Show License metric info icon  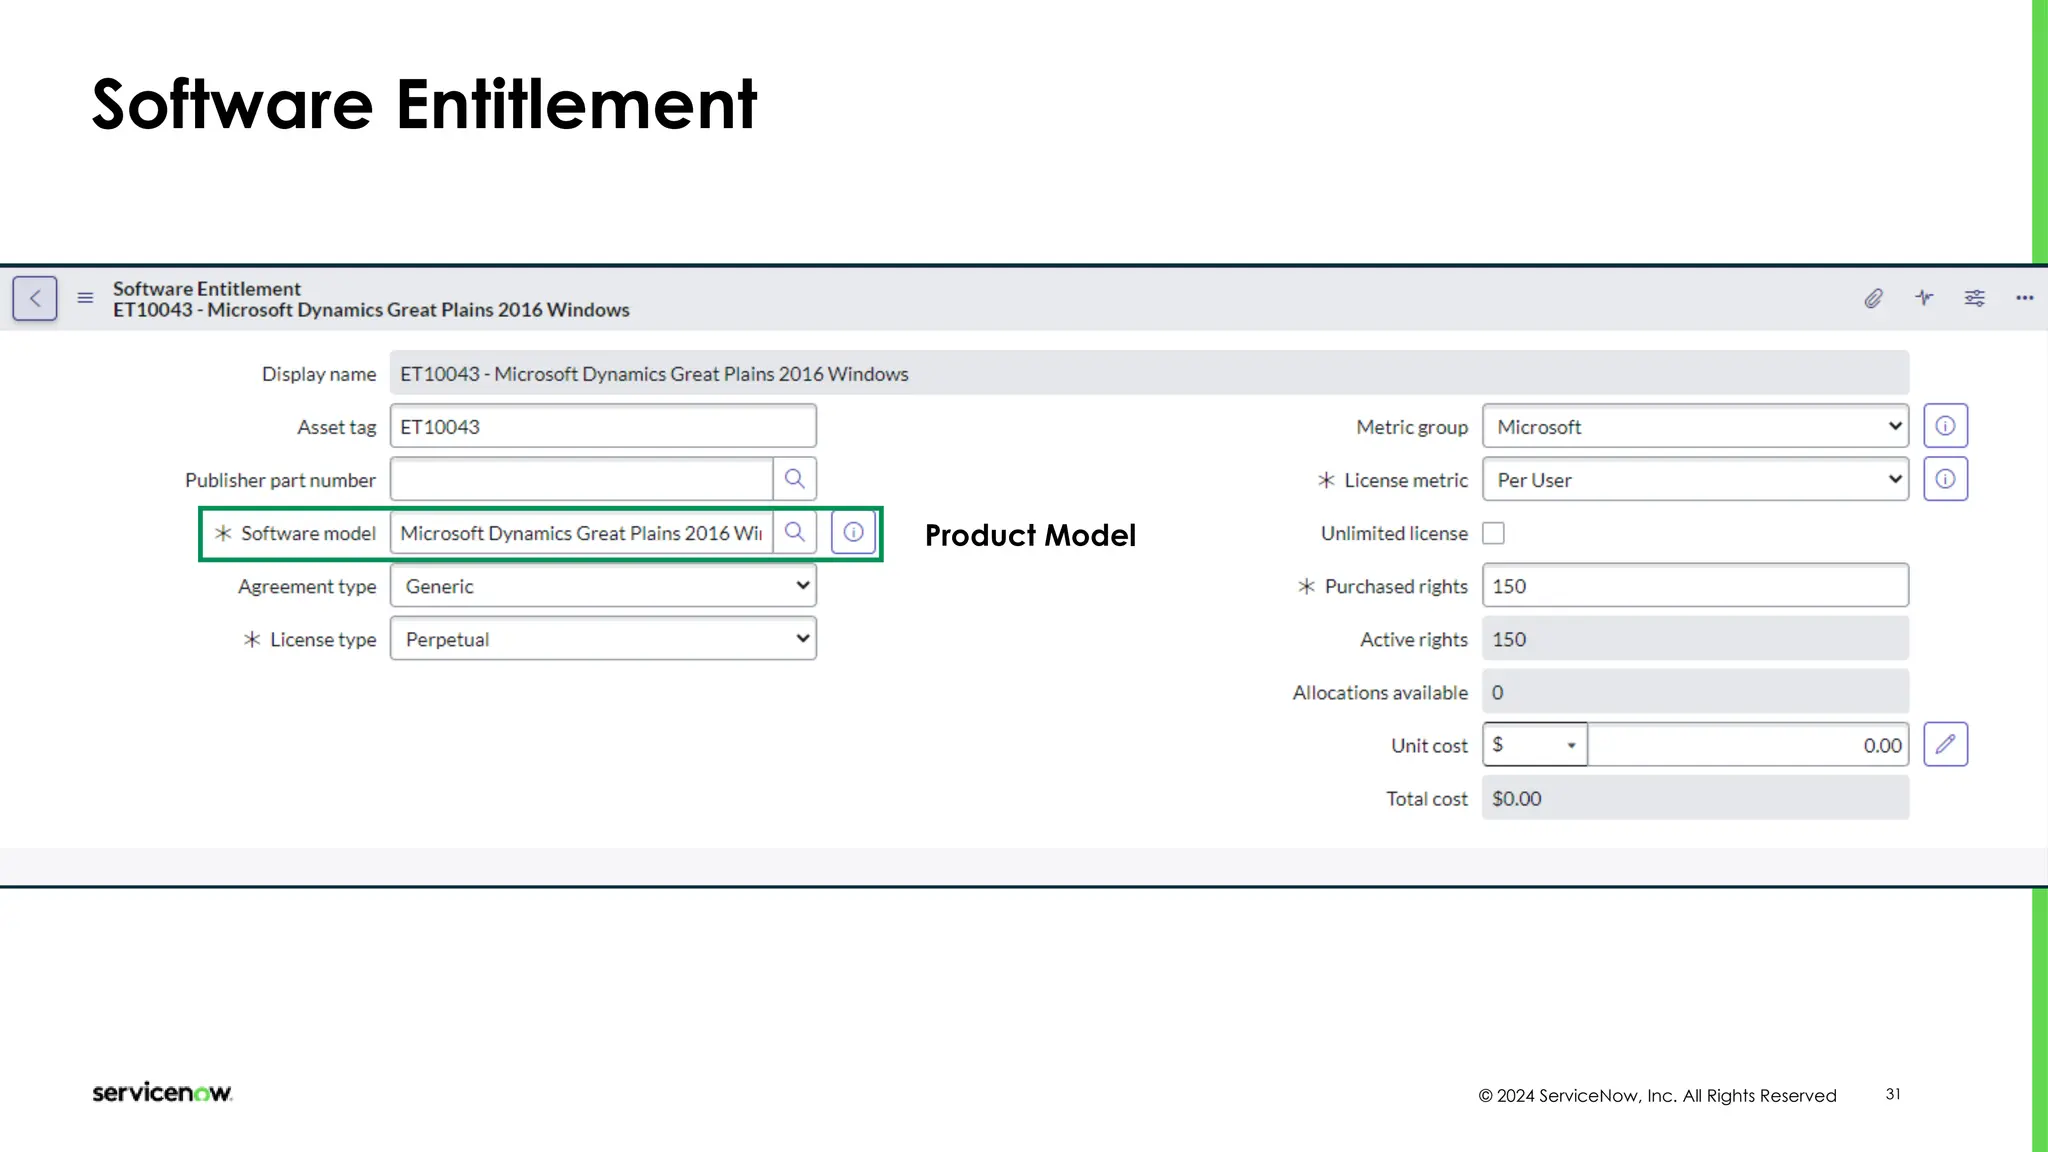point(1945,479)
